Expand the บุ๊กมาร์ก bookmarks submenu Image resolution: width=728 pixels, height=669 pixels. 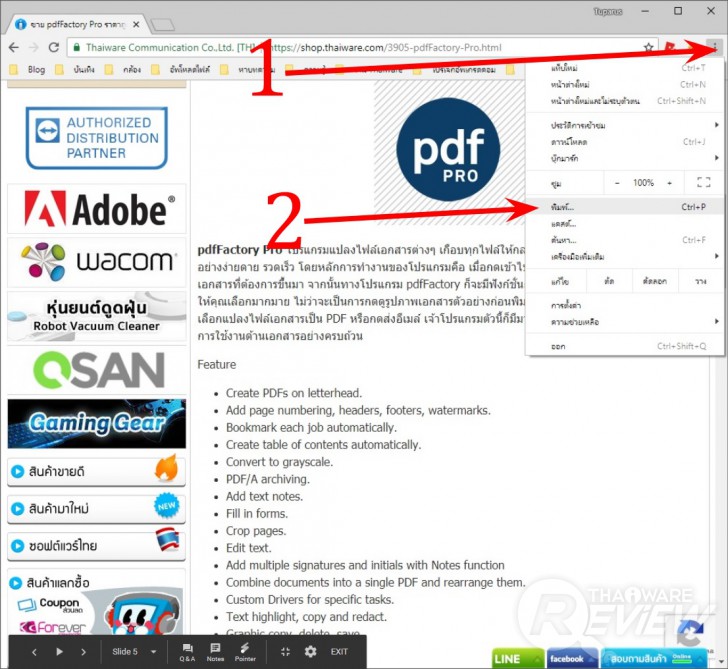coord(625,158)
